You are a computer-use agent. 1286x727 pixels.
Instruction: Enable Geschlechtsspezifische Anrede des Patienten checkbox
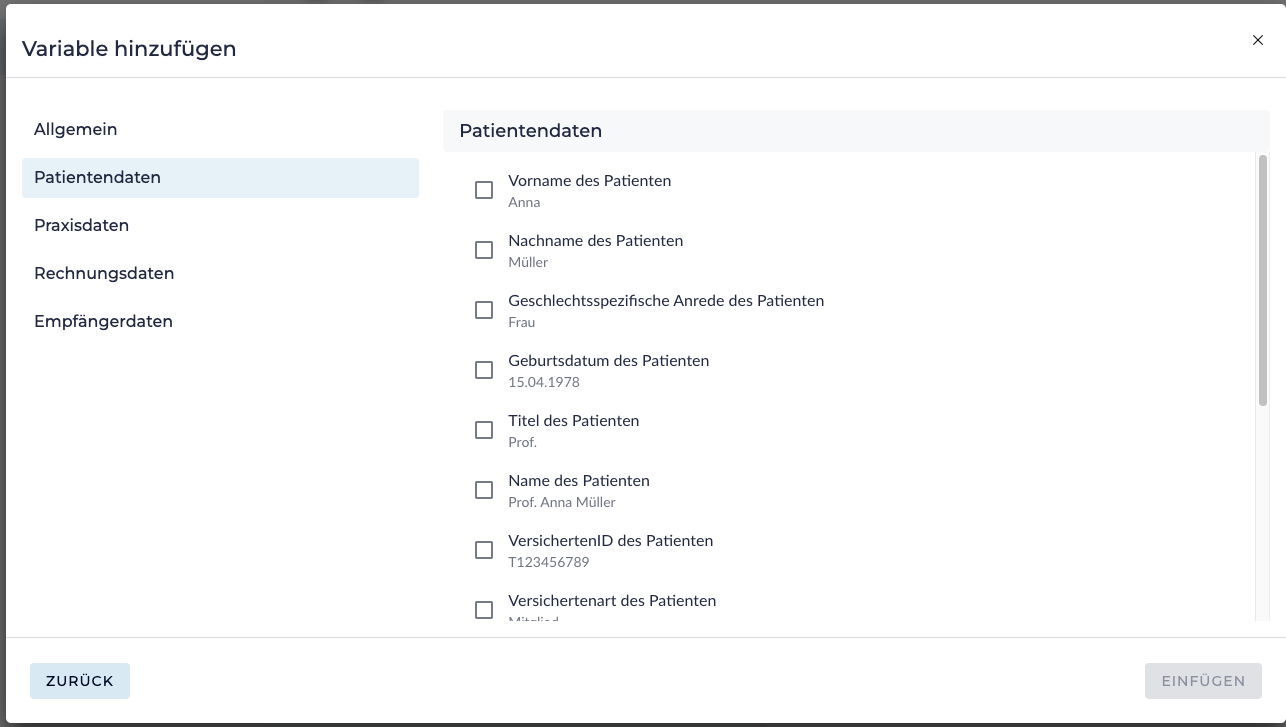point(484,310)
